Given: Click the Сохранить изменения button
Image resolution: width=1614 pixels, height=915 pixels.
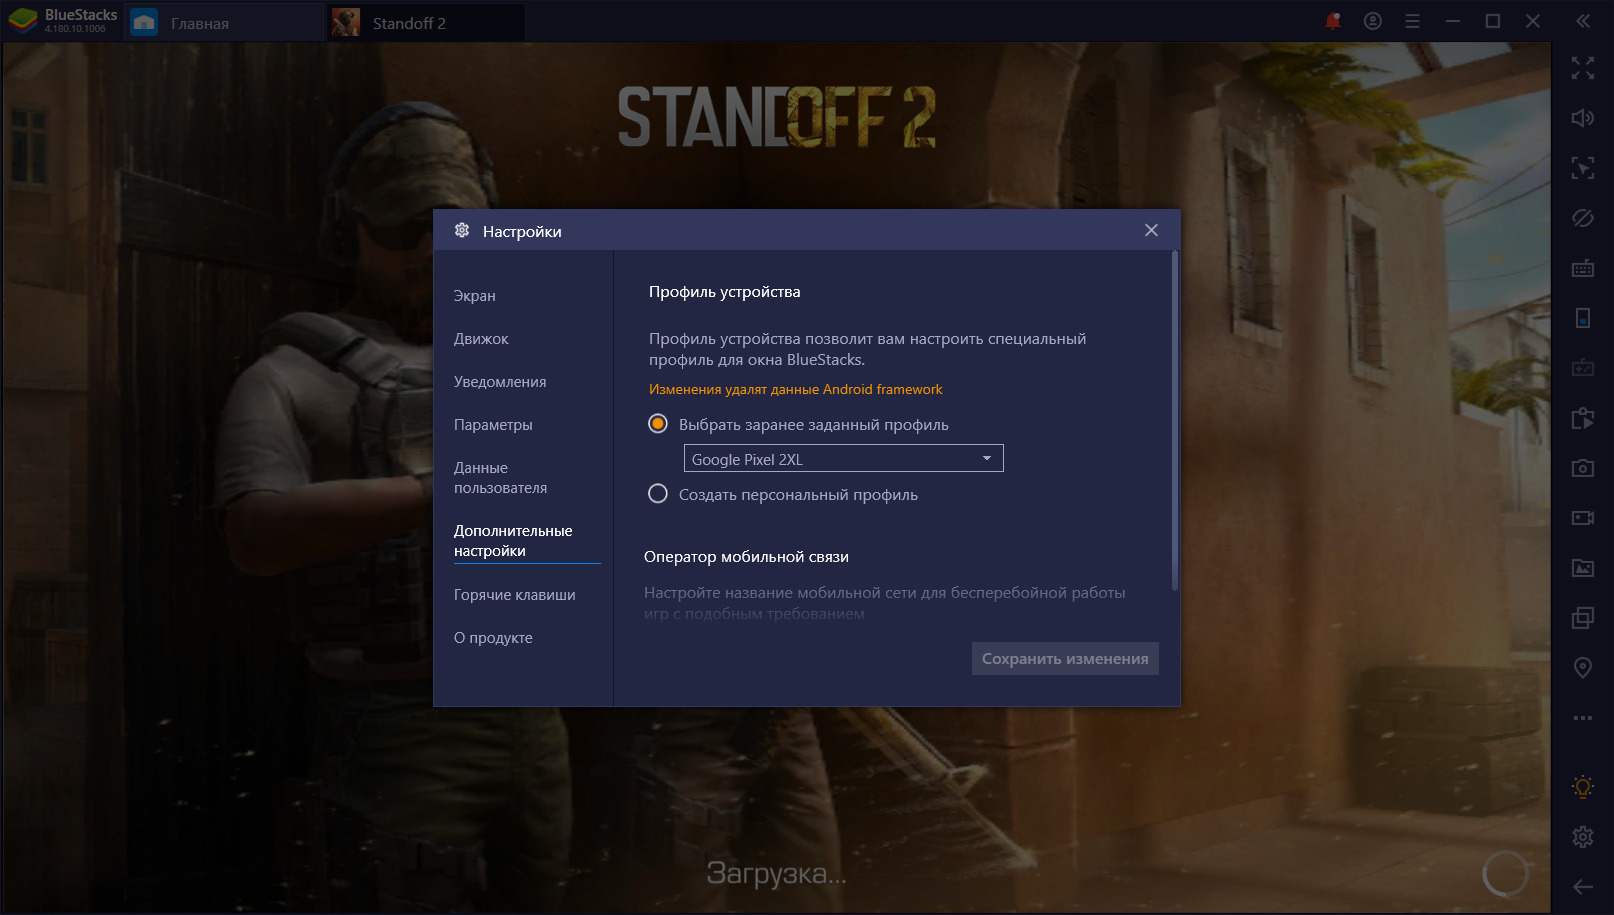Looking at the screenshot, I should 1065,658.
